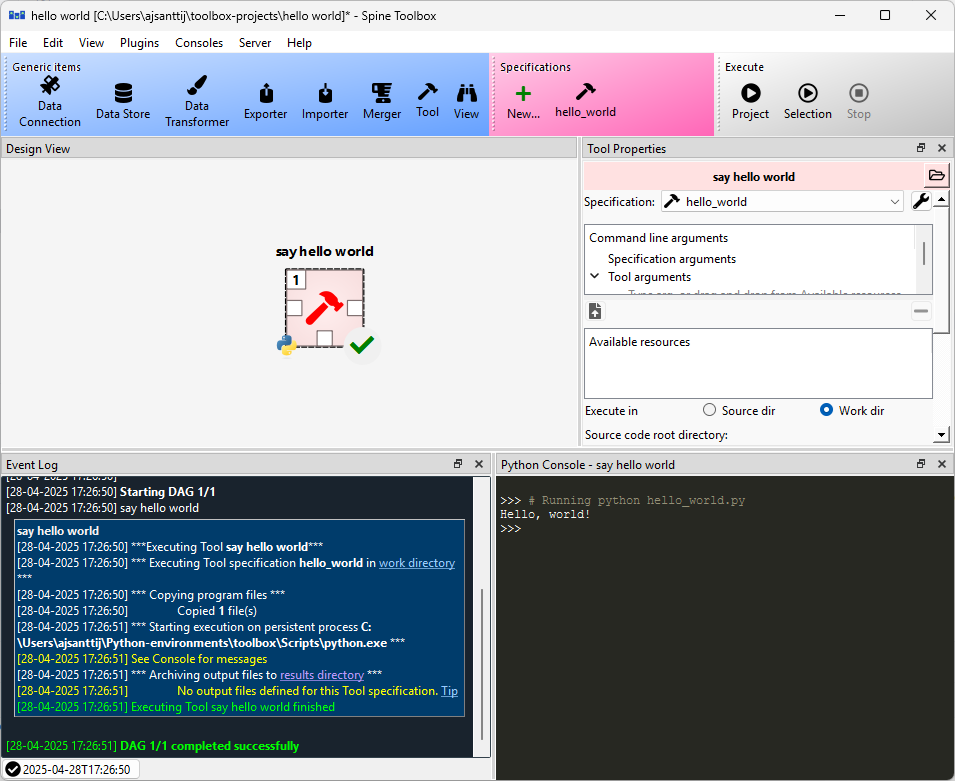The image size is (955, 781).
Task: Click the rank number 1 on tool item
Action: click(x=295, y=280)
